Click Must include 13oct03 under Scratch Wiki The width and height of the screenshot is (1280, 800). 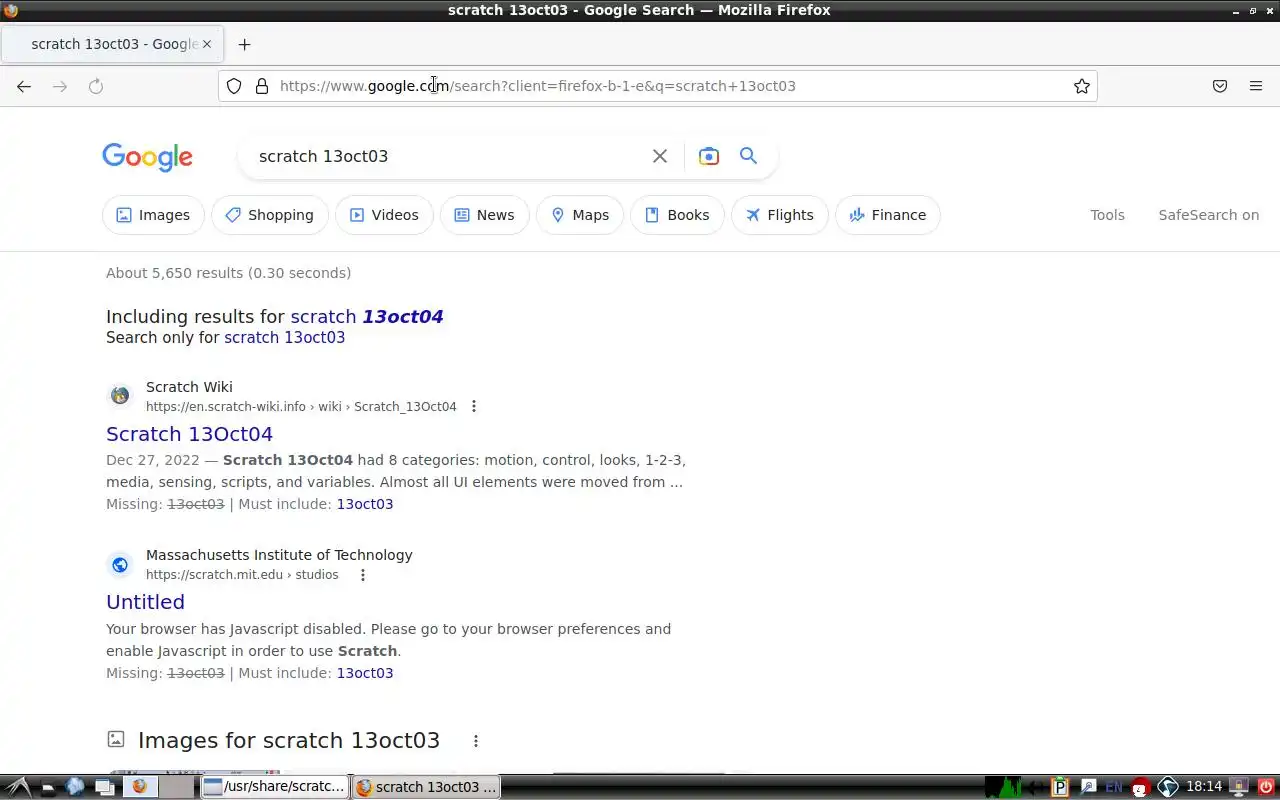(365, 504)
